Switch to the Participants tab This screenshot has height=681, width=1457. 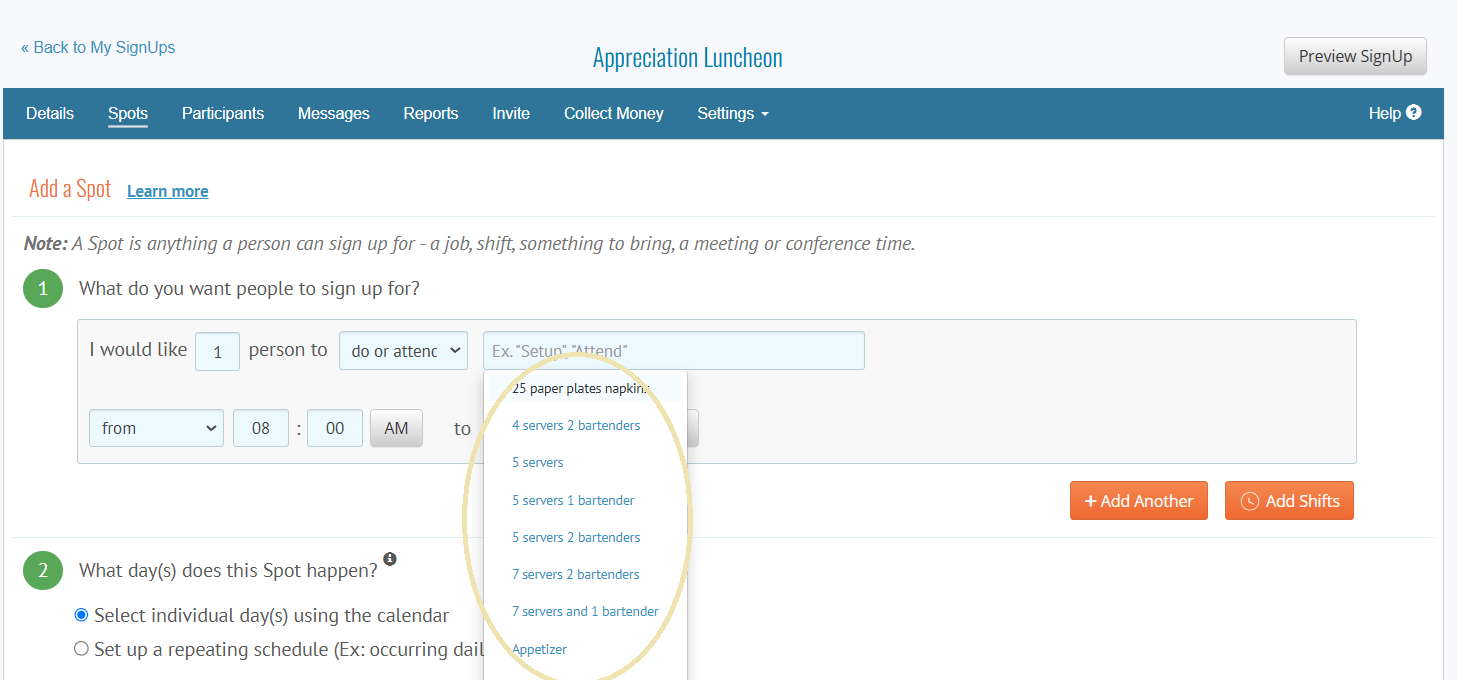(223, 114)
